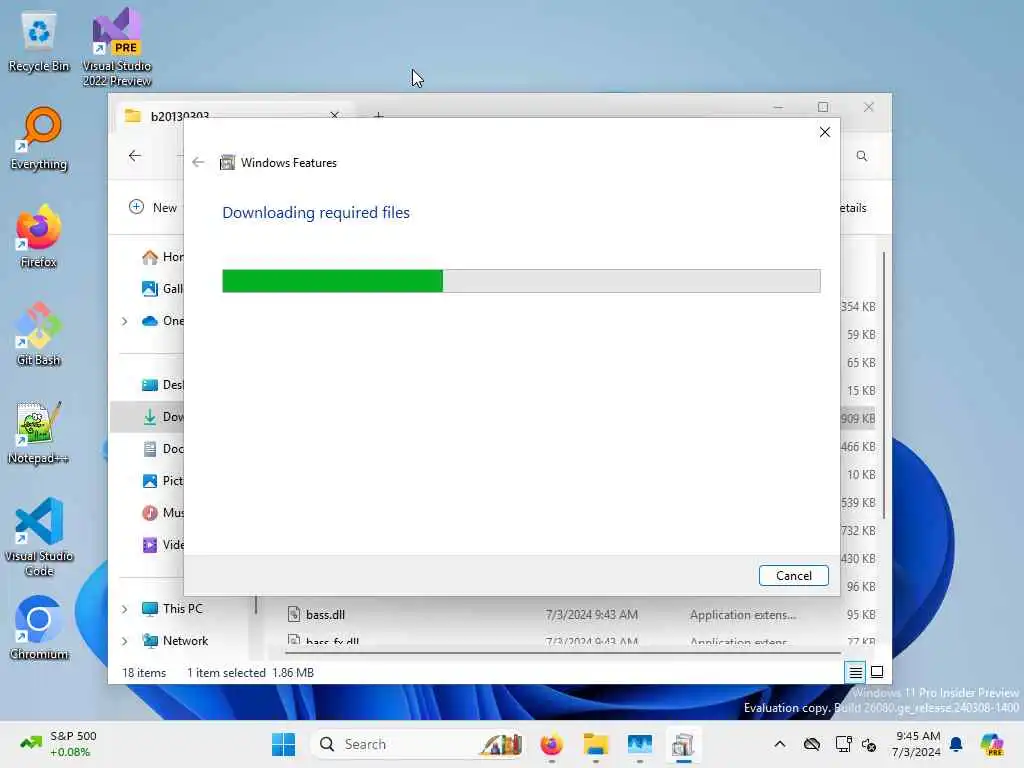Open File Explorer from taskbar
Image resolution: width=1024 pixels, height=768 pixels.
pos(596,744)
